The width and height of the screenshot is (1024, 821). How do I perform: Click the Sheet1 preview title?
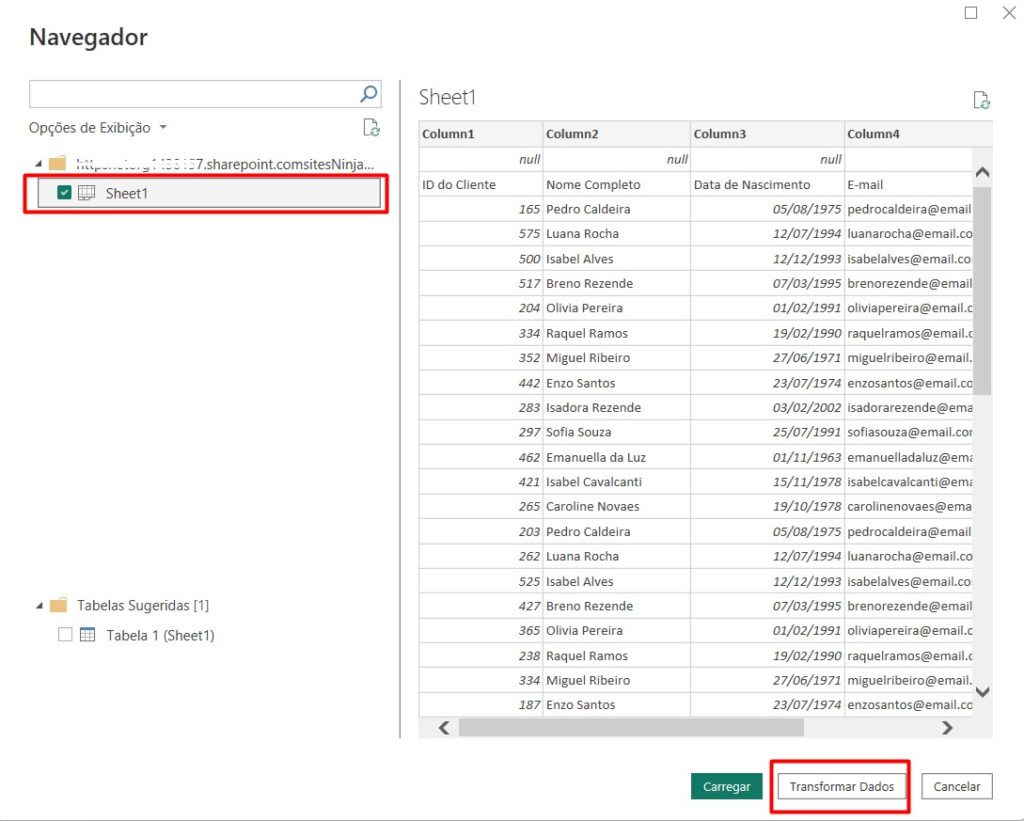pyautogui.click(x=447, y=97)
